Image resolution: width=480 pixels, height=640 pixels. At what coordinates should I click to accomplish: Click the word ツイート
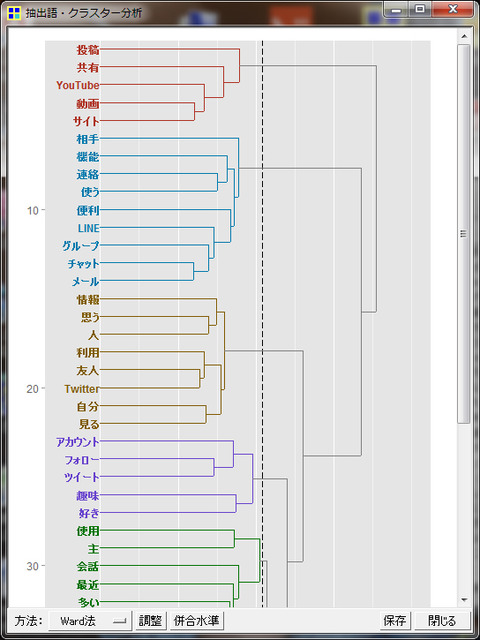click(82, 477)
